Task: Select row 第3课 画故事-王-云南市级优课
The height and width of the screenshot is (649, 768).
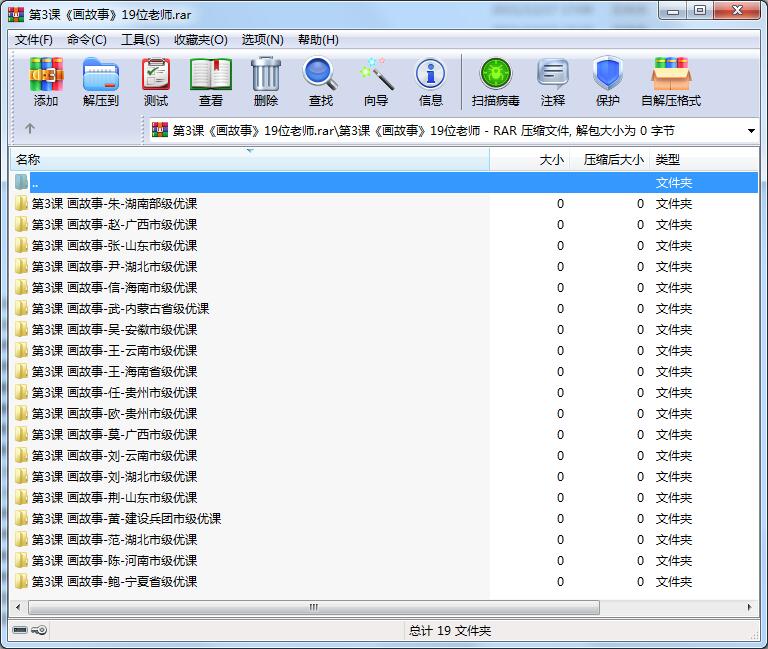Action: 384,351
